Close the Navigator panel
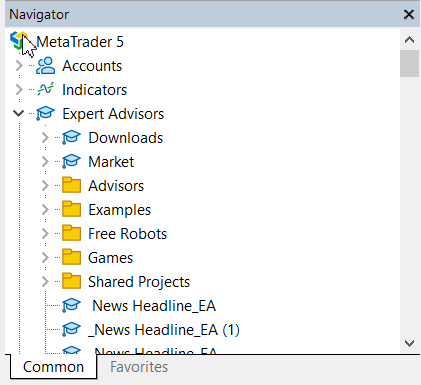This screenshot has width=421, height=385. coord(409,14)
